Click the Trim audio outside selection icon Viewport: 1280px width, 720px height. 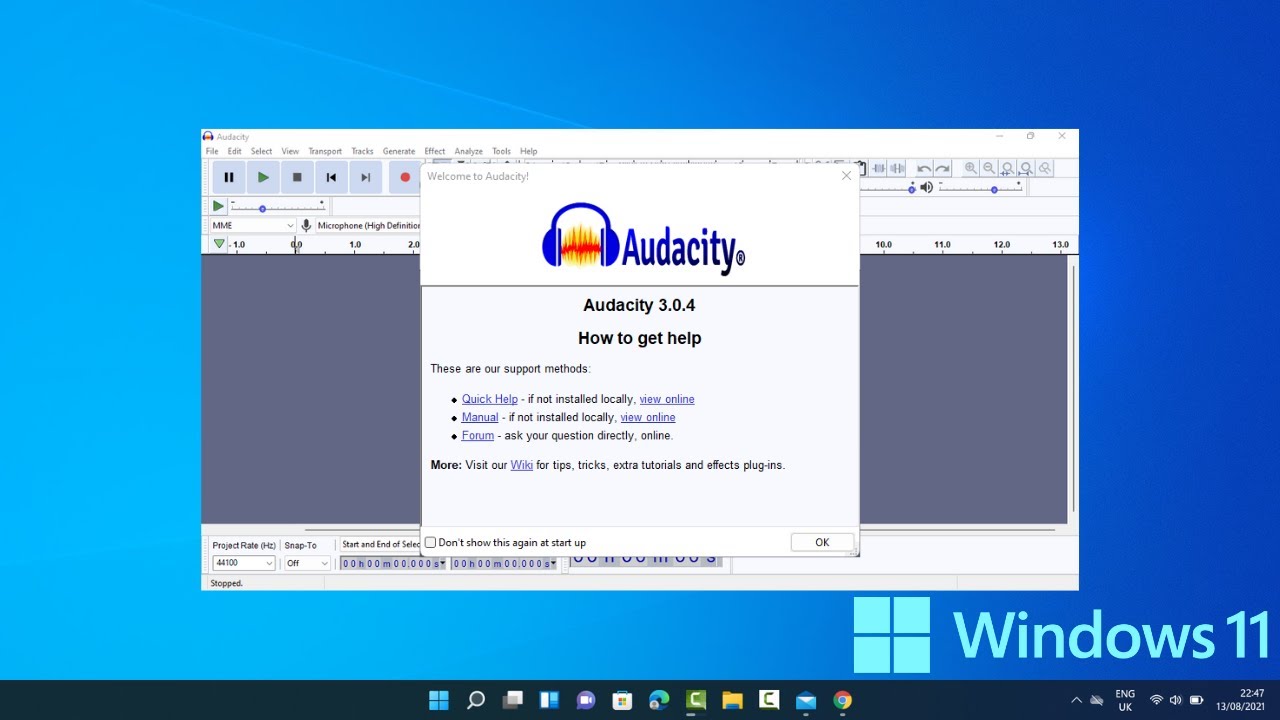(879, 169)
